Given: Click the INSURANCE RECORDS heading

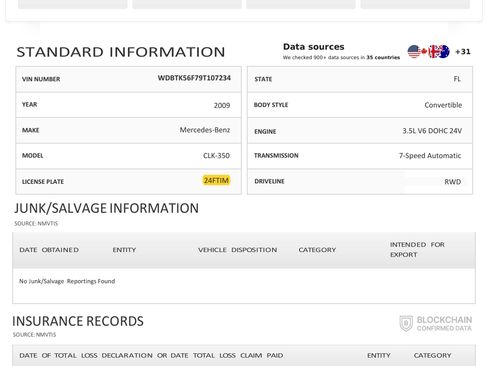Looking at the screenshot, I should tap(78, 321).
